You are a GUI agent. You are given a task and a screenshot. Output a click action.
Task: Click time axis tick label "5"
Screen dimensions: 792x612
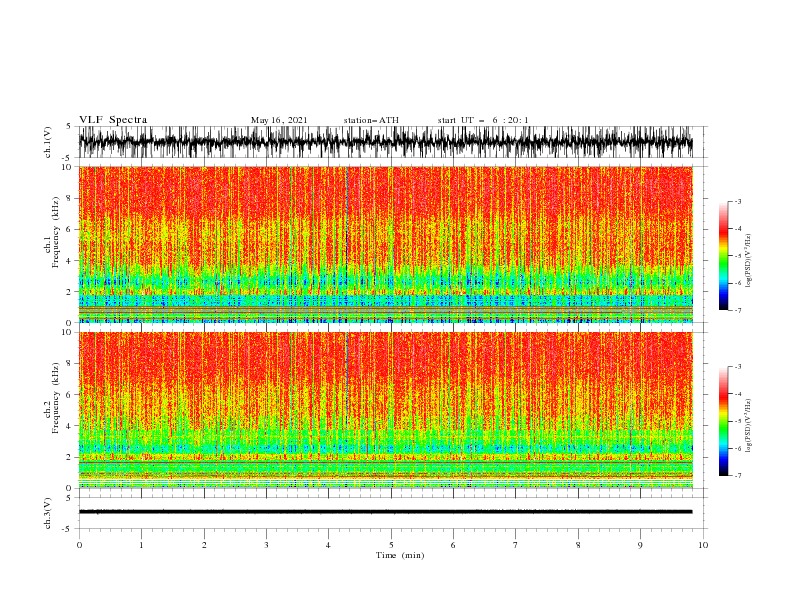[x=391, y=545]
